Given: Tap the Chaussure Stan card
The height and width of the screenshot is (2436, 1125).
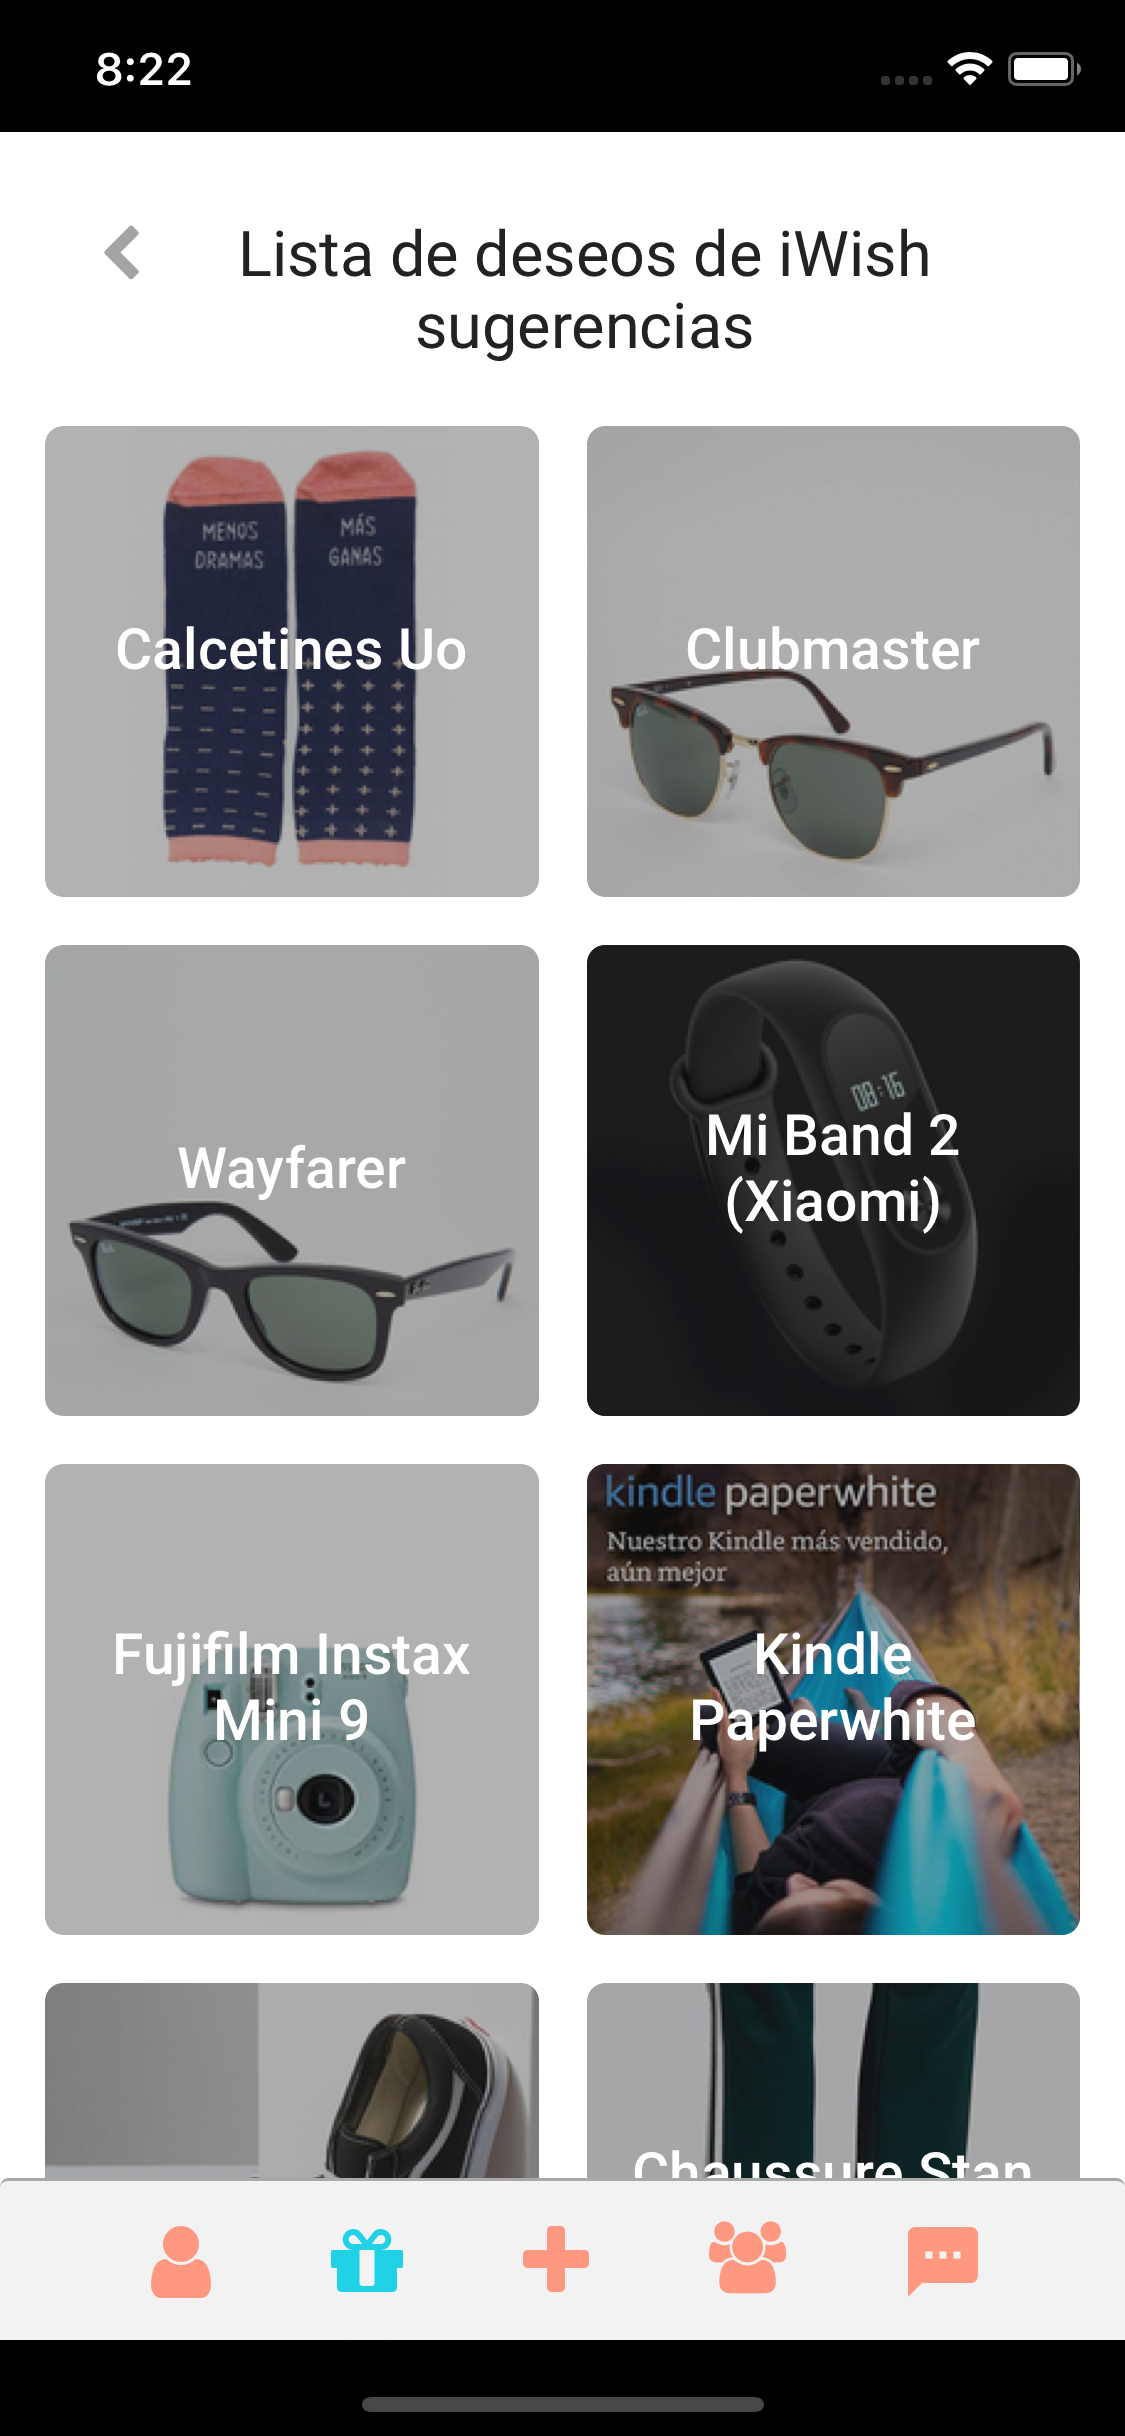Looking at the screenshot, I should tap(833, 2081).
